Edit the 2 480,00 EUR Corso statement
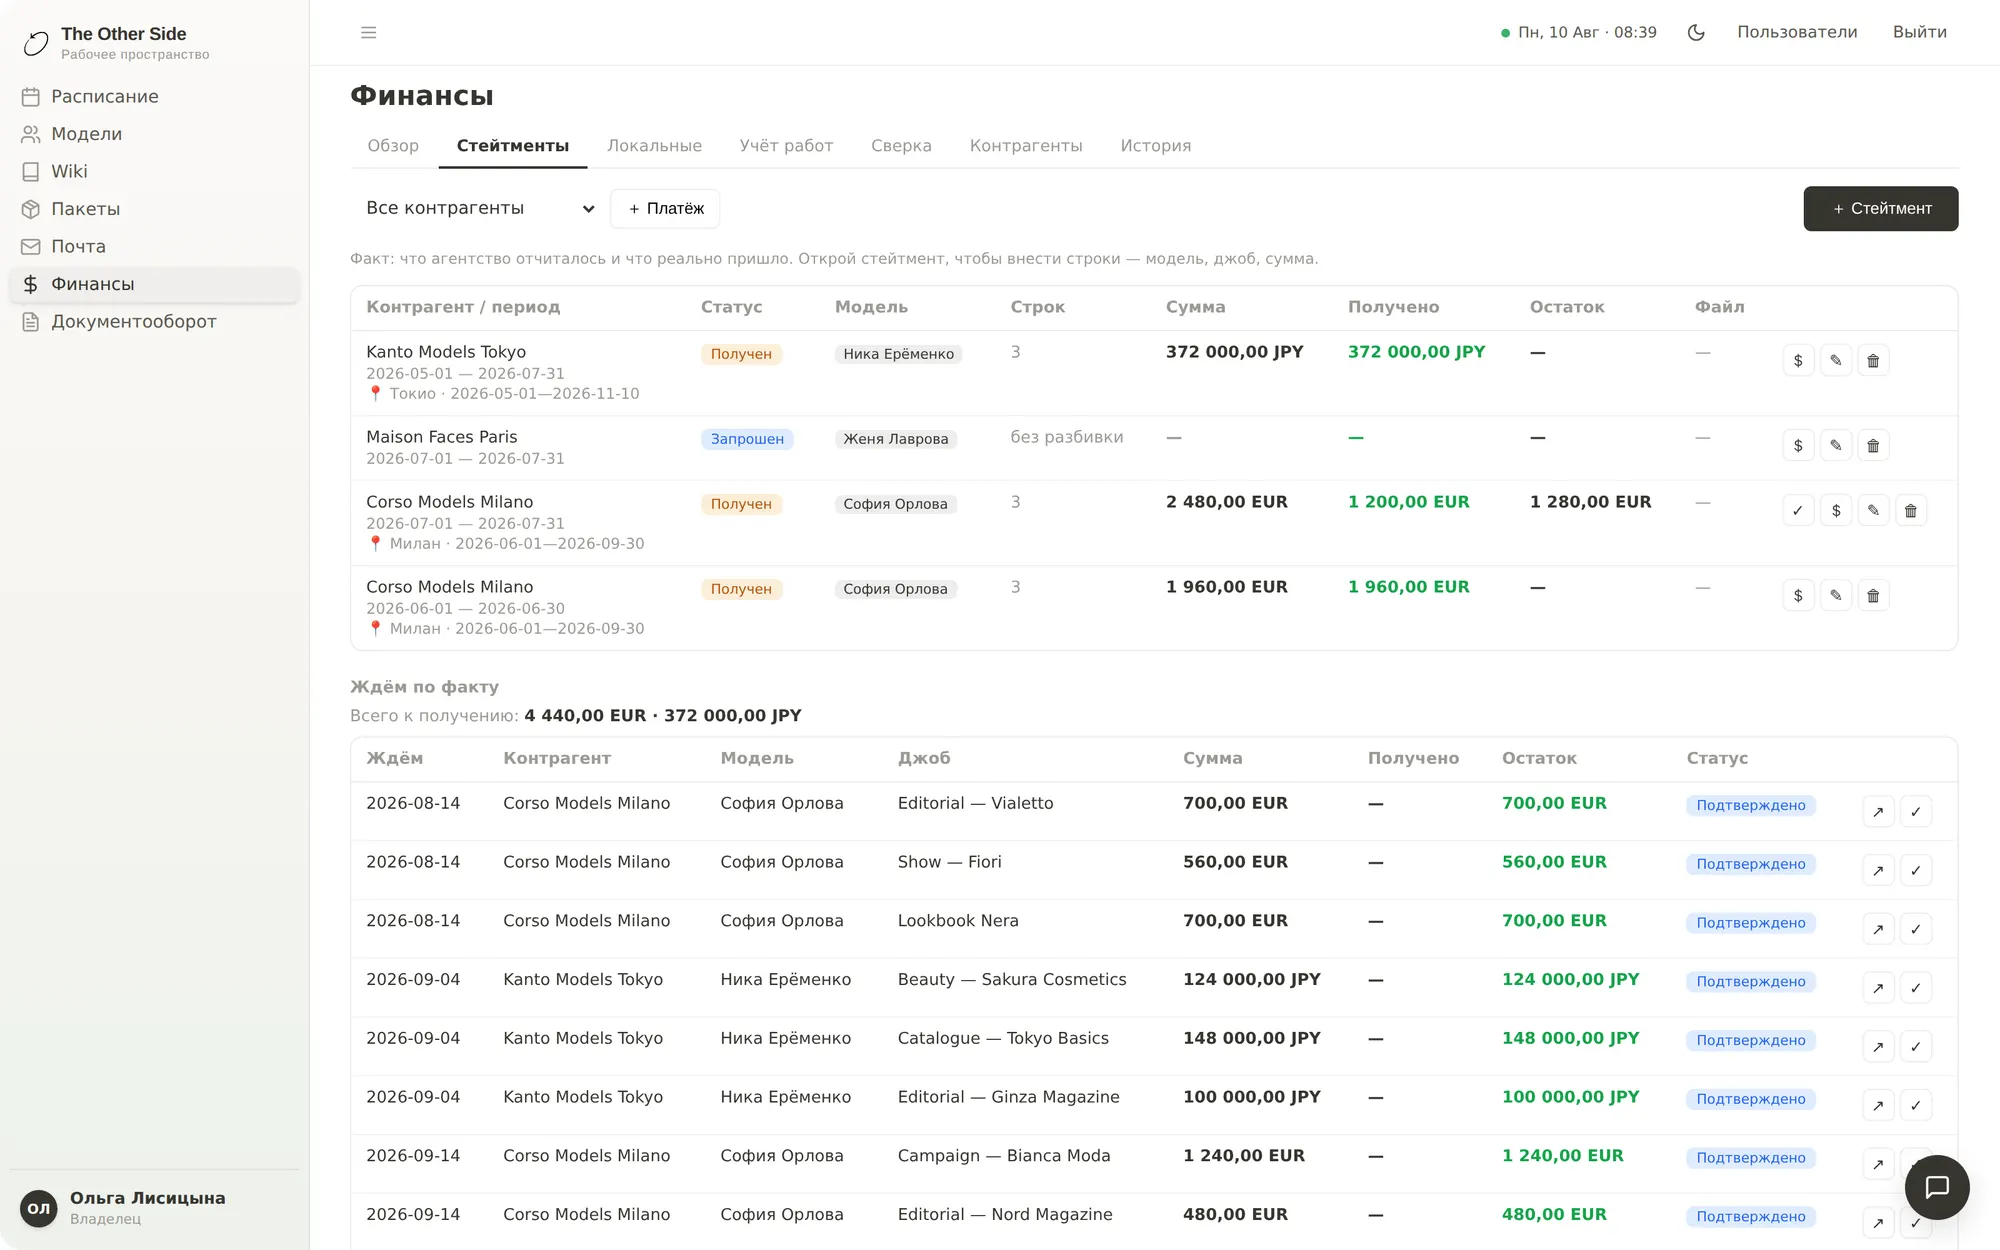This screenshot has width=2000, height=1250. click(1873, 511)
